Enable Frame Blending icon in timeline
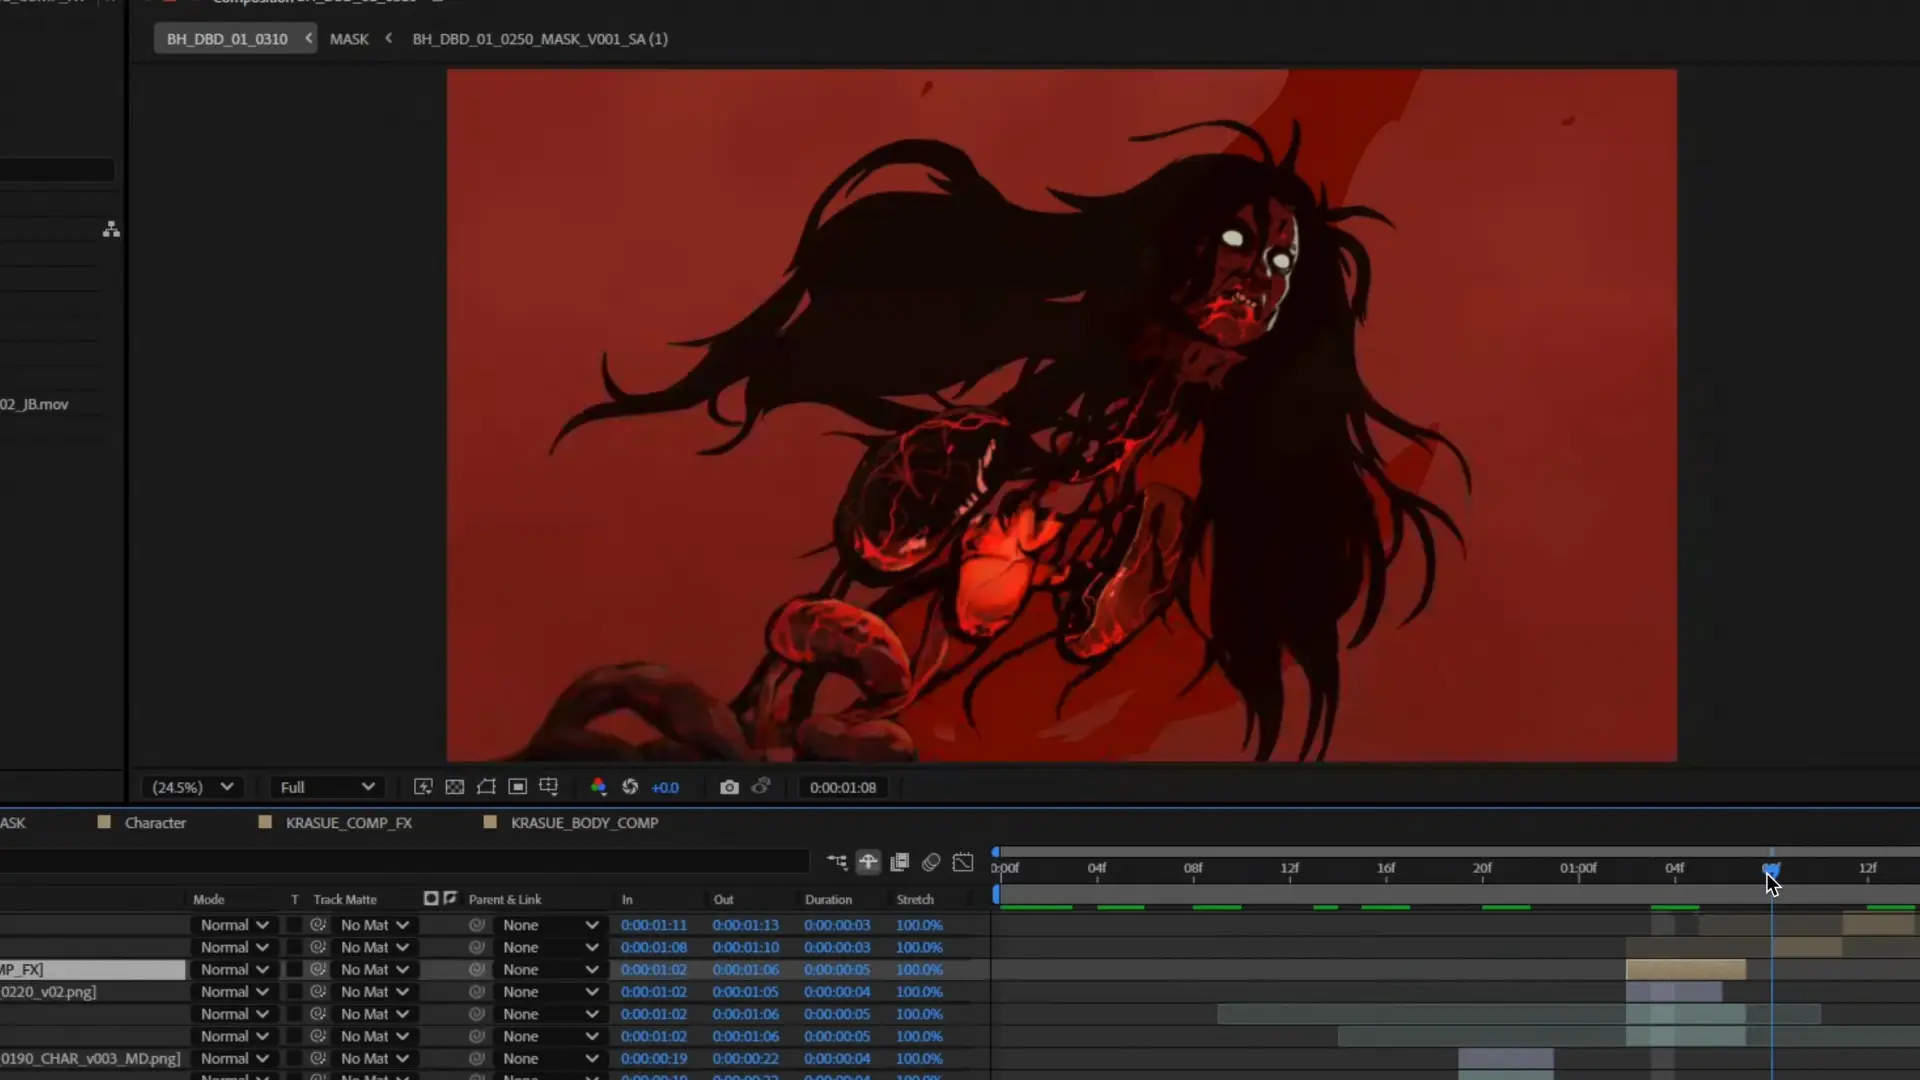1920x1080 pixels. tap(899, 862)
